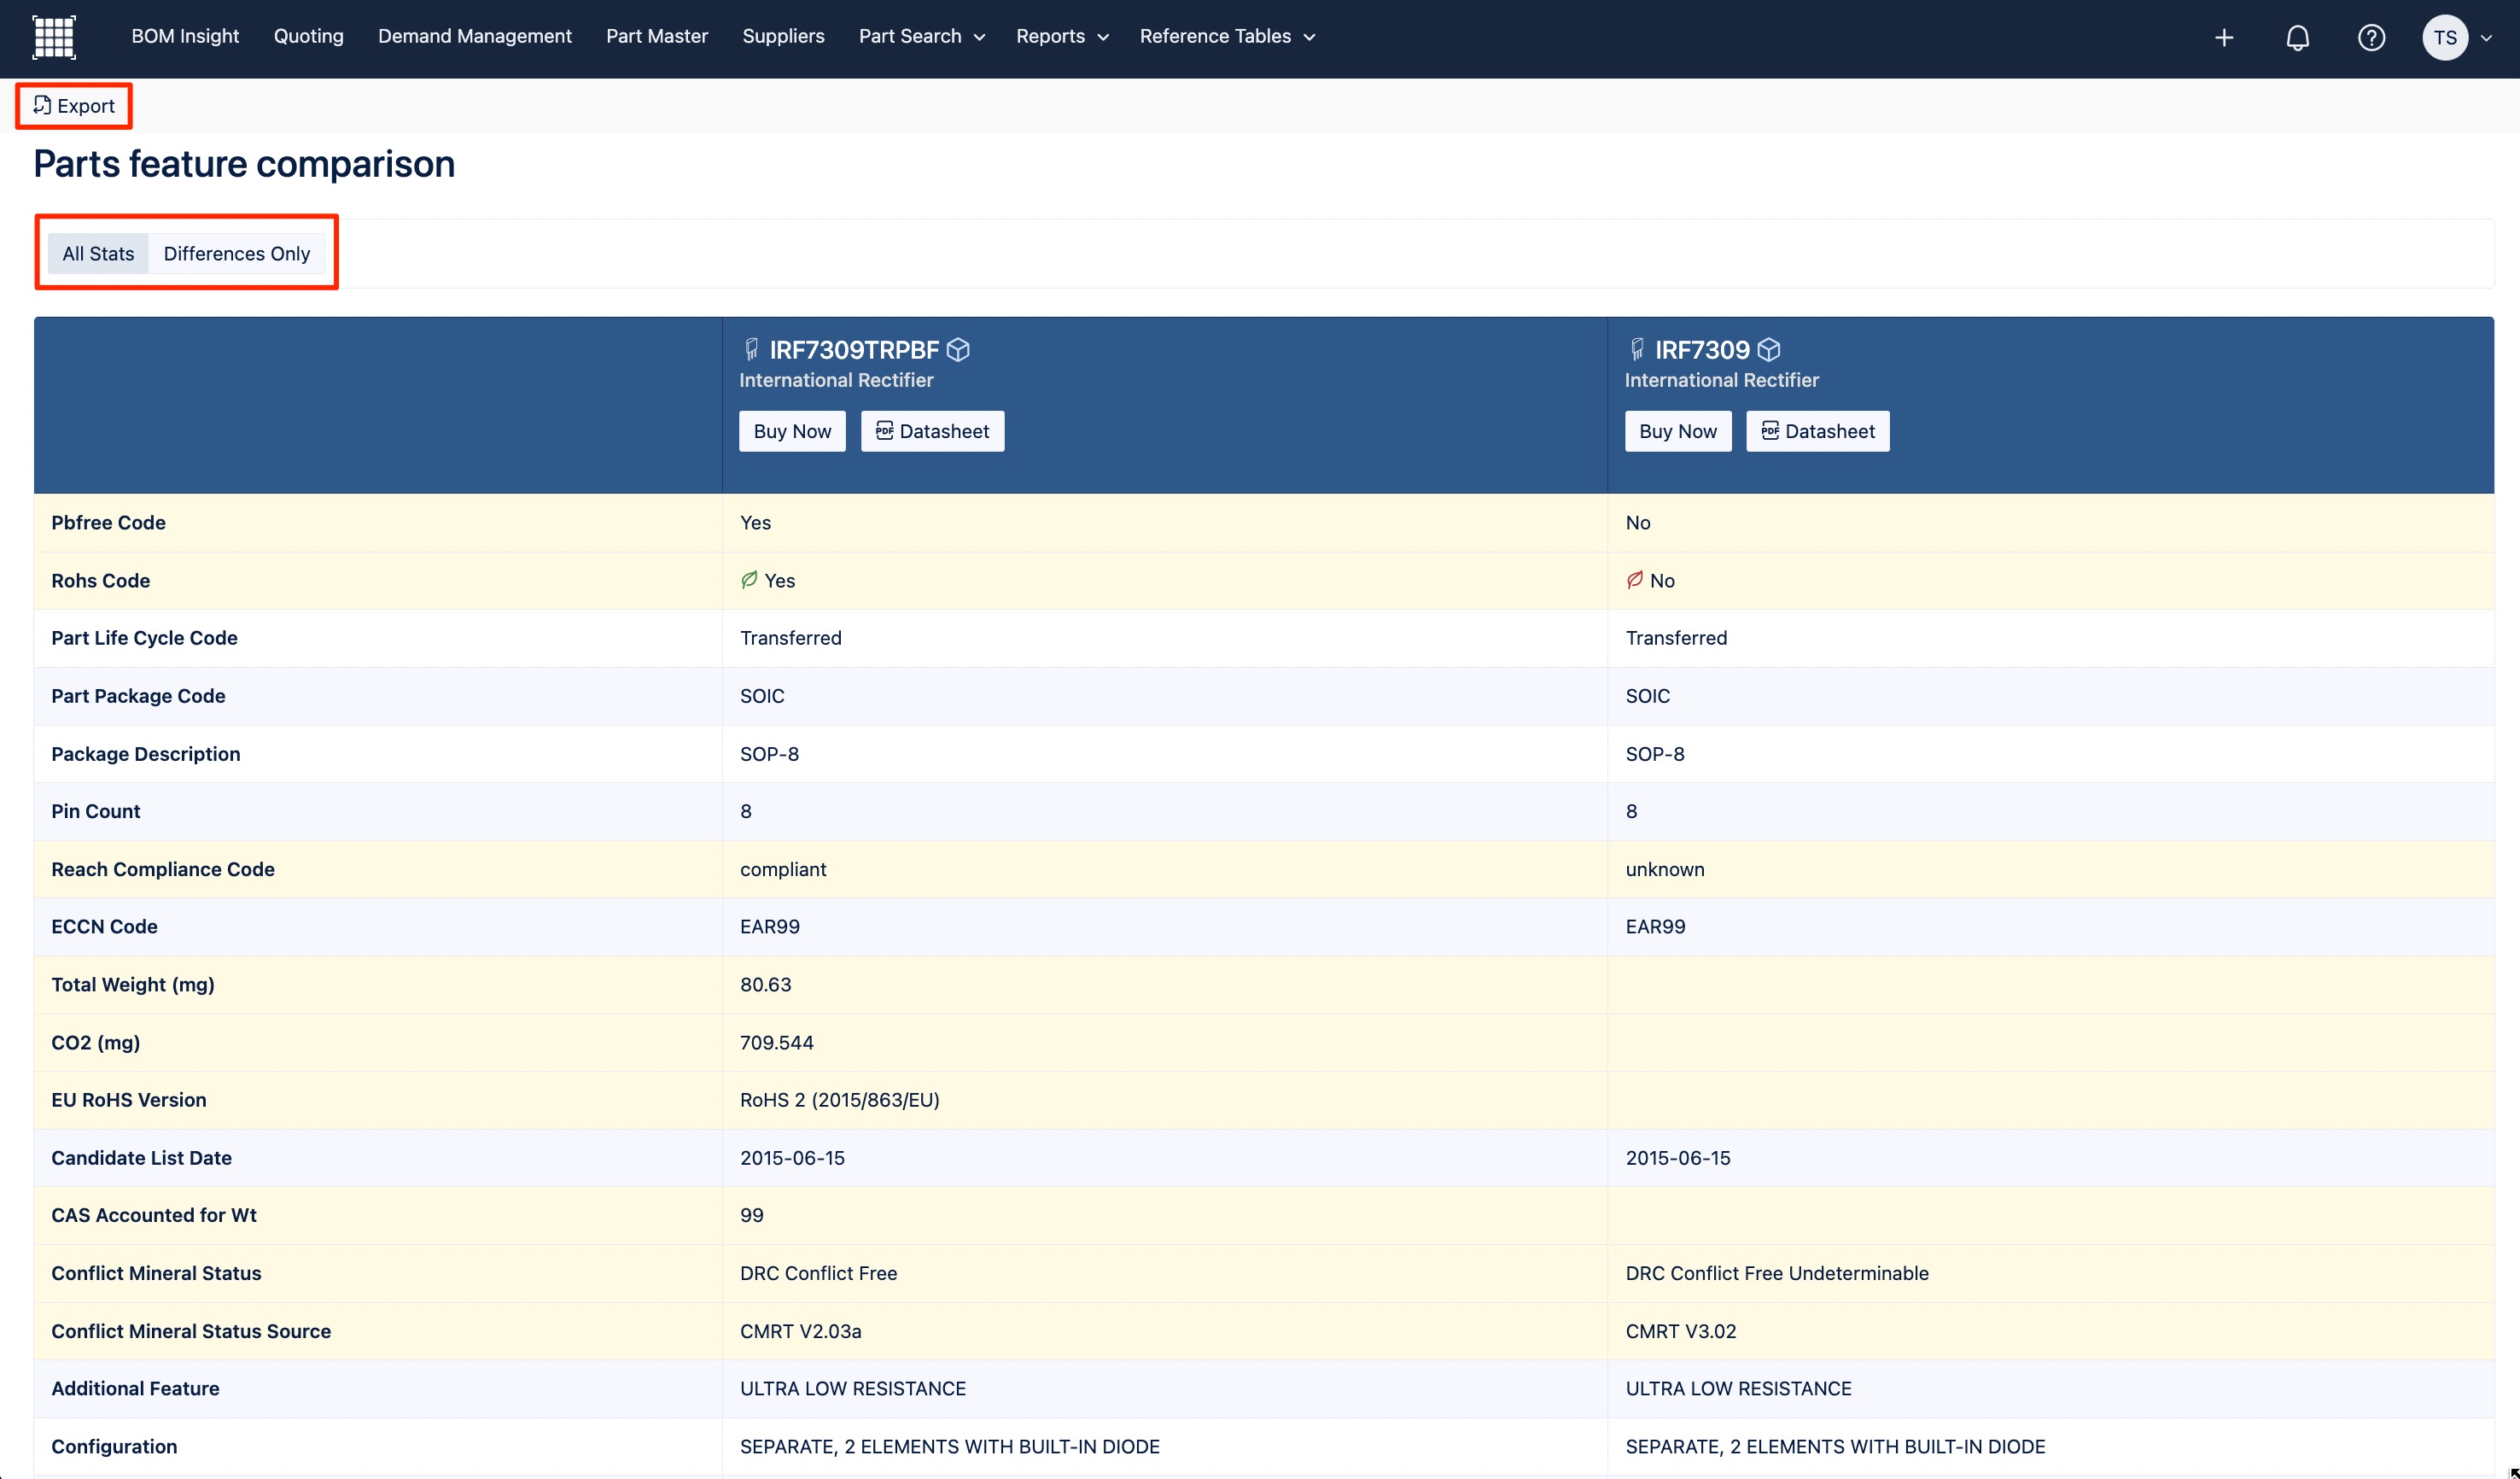Viewport: 2520px width, 1479px height.
Task: Click the ECCN Code row label
Action: 104,927
